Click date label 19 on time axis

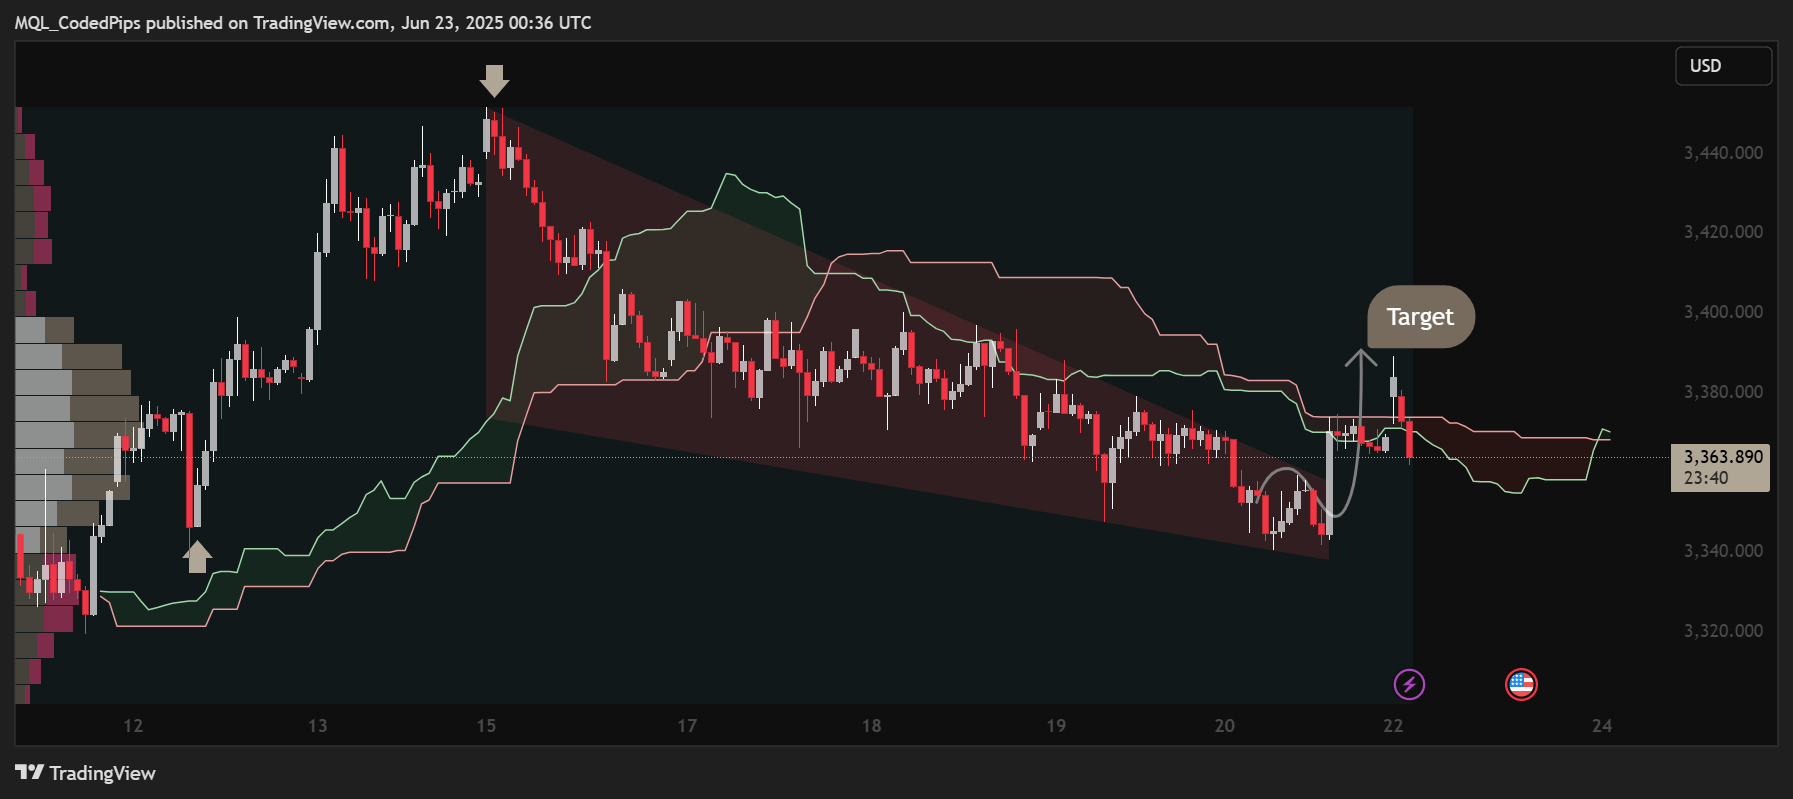pos(1056,726)
